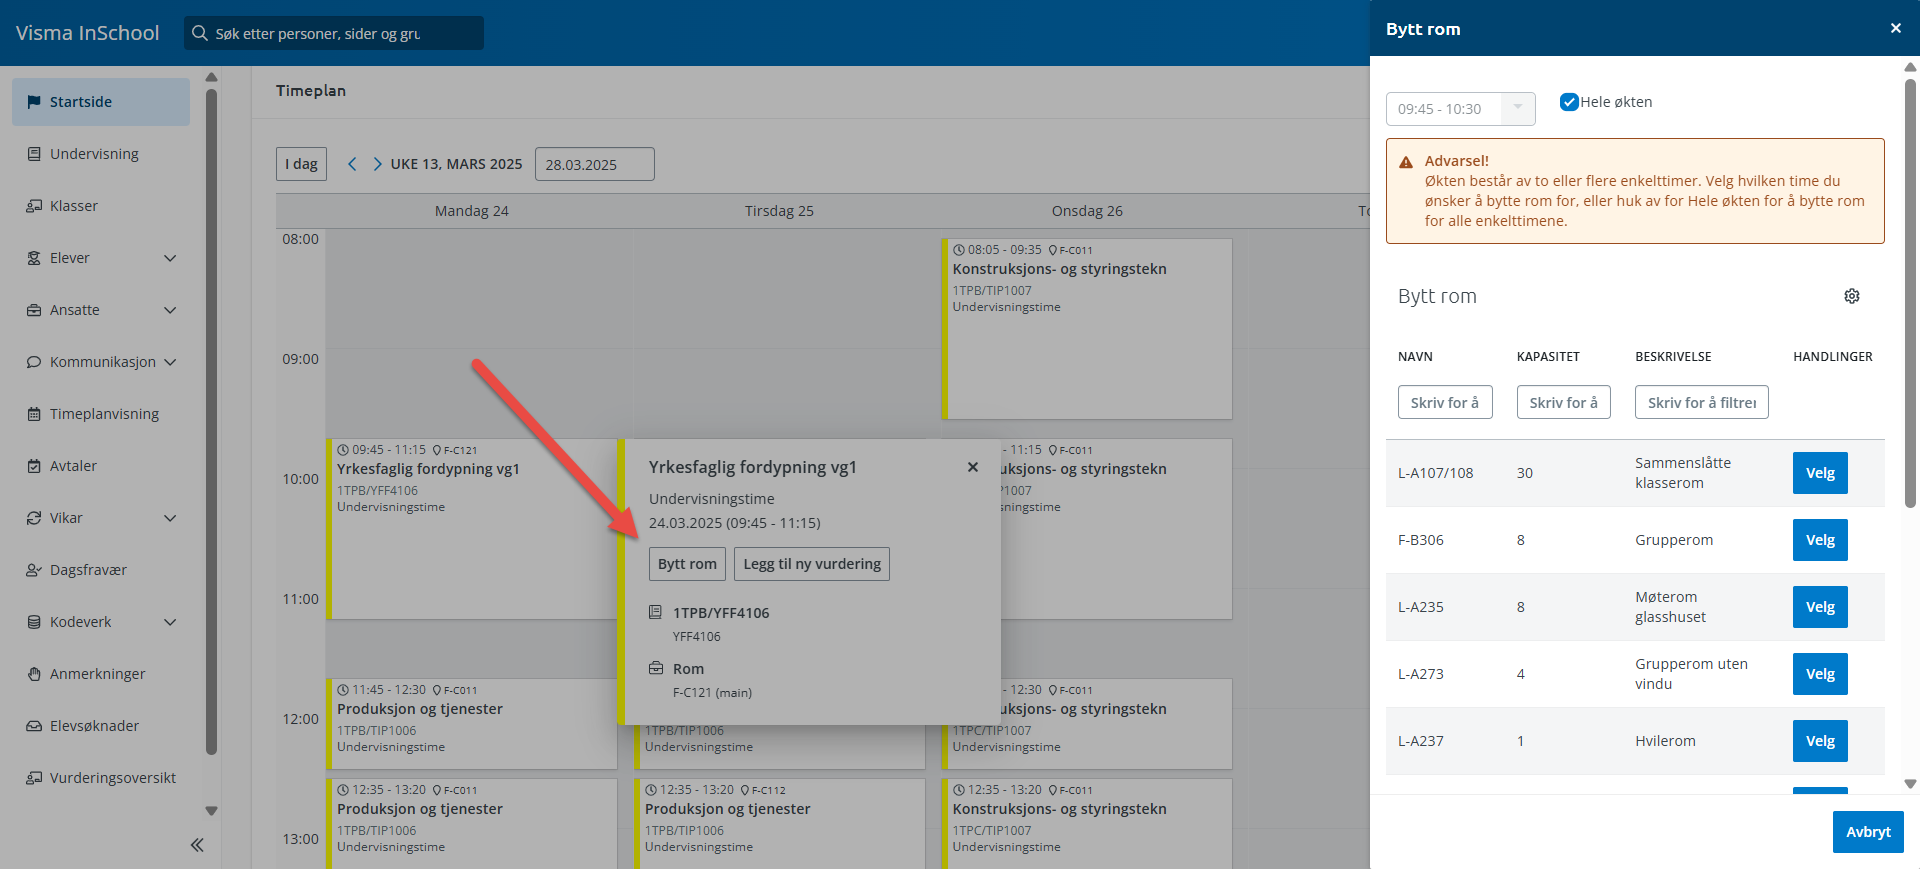The width and height of the screenshot is (1920, 869).
Task: Click the 1TPB/YFF4106 group icon in popup
Action: pos(656,612)
